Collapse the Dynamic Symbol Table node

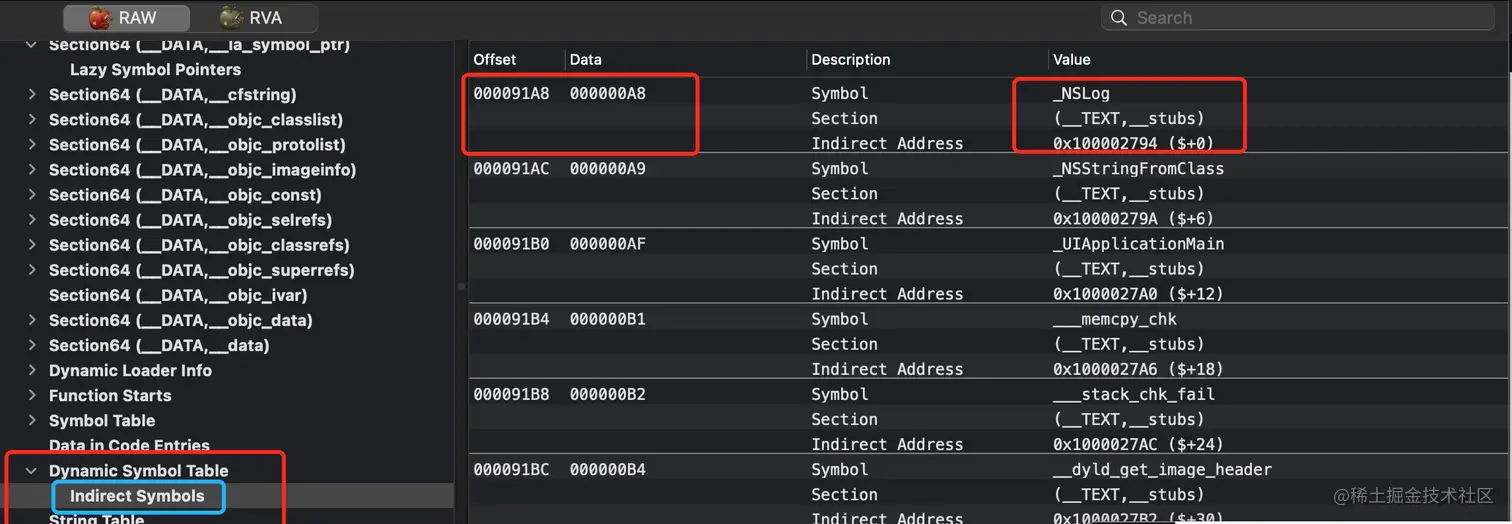pos(31,471)
